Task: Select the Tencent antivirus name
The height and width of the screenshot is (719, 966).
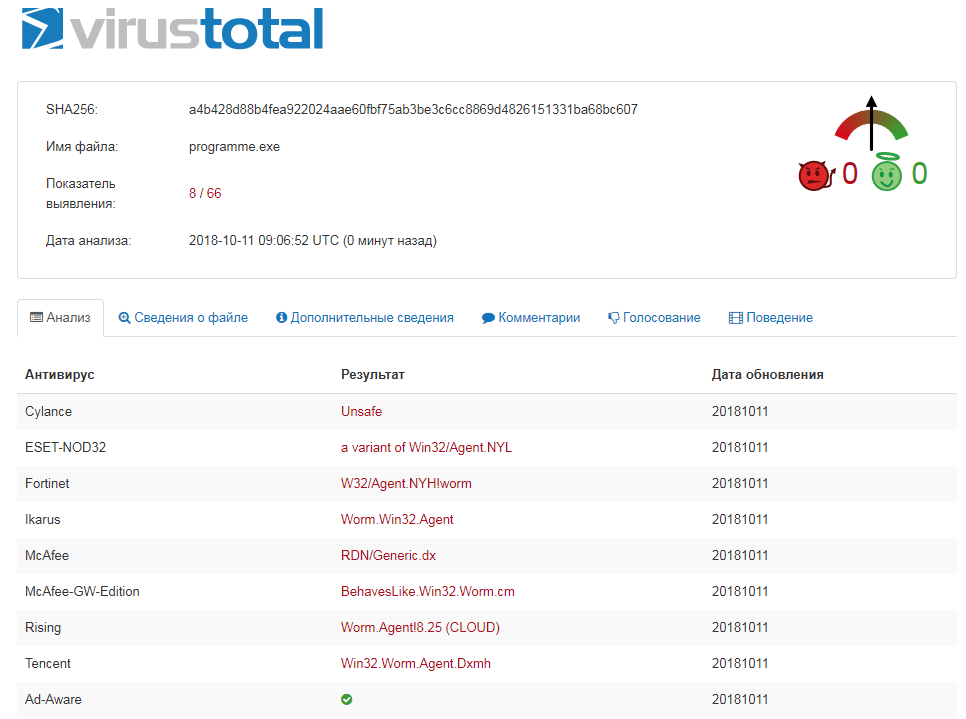Action: 47,664
